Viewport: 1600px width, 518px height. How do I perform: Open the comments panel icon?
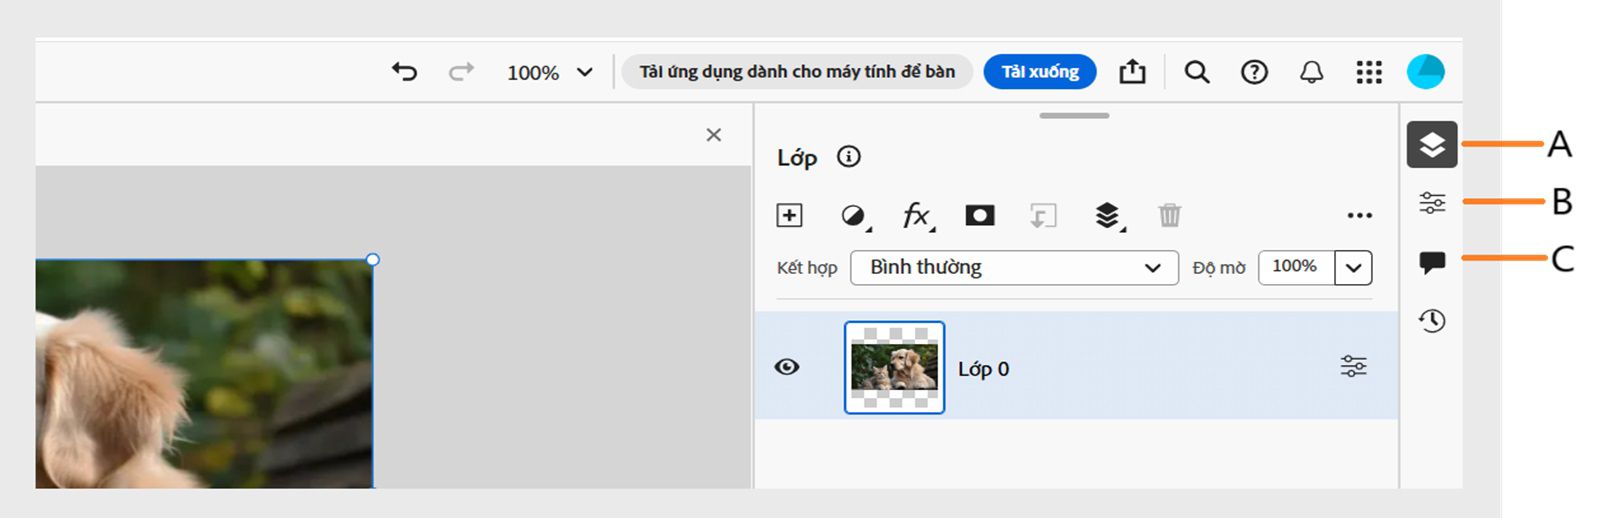[x=1432, y=262]
